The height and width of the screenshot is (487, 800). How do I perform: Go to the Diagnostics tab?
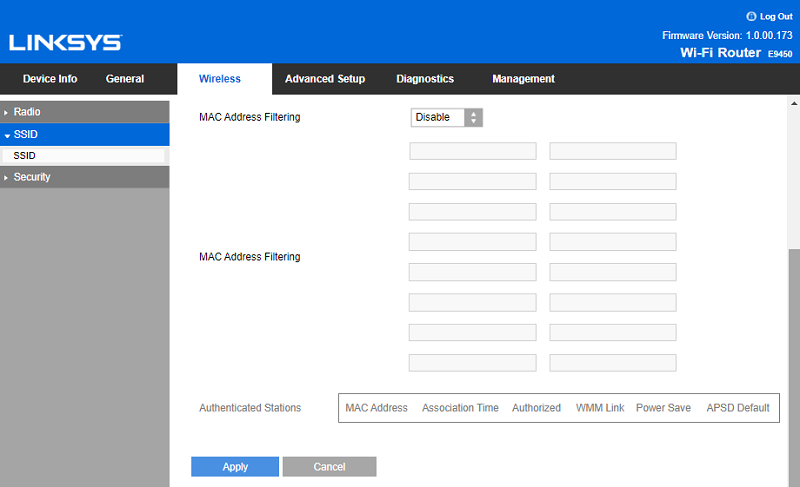tap(425, 79)
